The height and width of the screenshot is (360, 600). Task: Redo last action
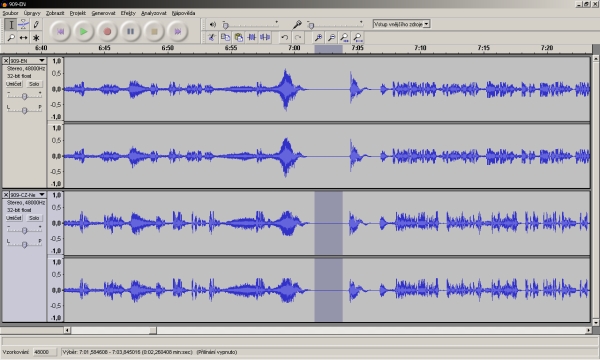(x=298, y=37)
